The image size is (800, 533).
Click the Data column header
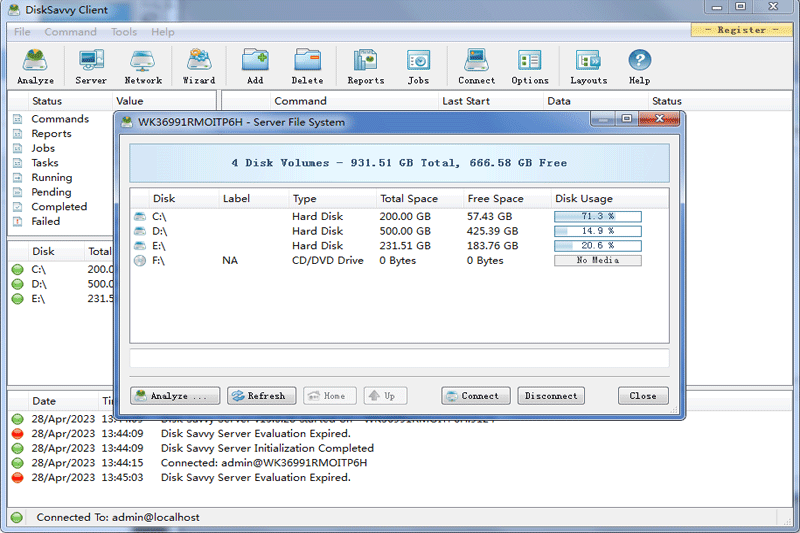pyautogui.click(x=595, y=101)
